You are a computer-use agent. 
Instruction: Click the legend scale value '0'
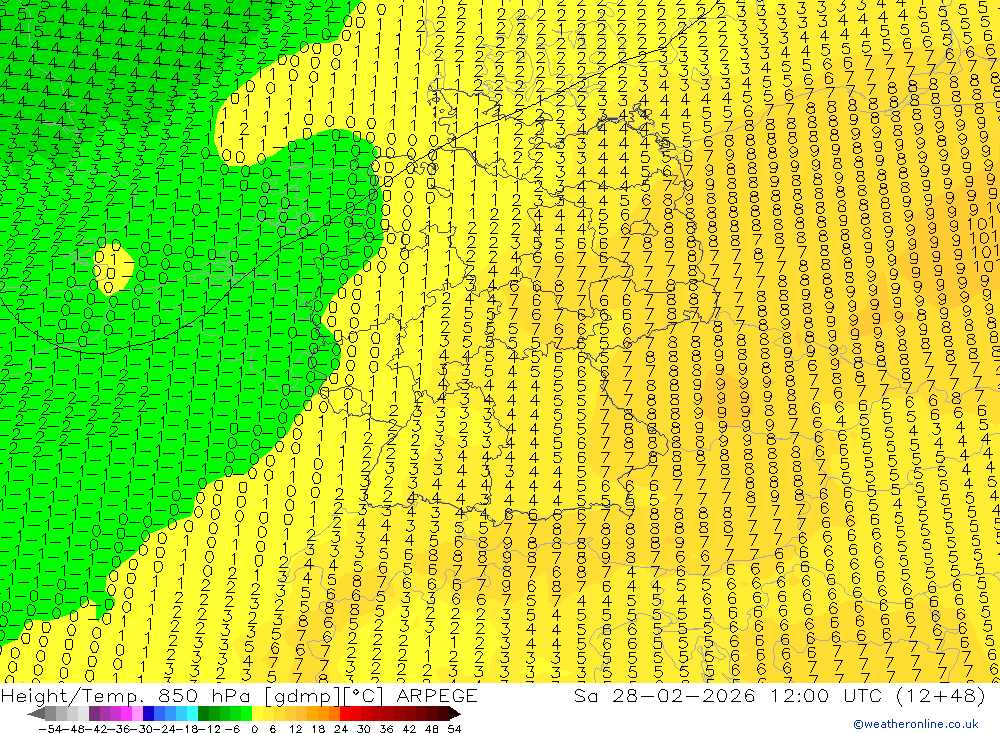[x=254, y=729]
